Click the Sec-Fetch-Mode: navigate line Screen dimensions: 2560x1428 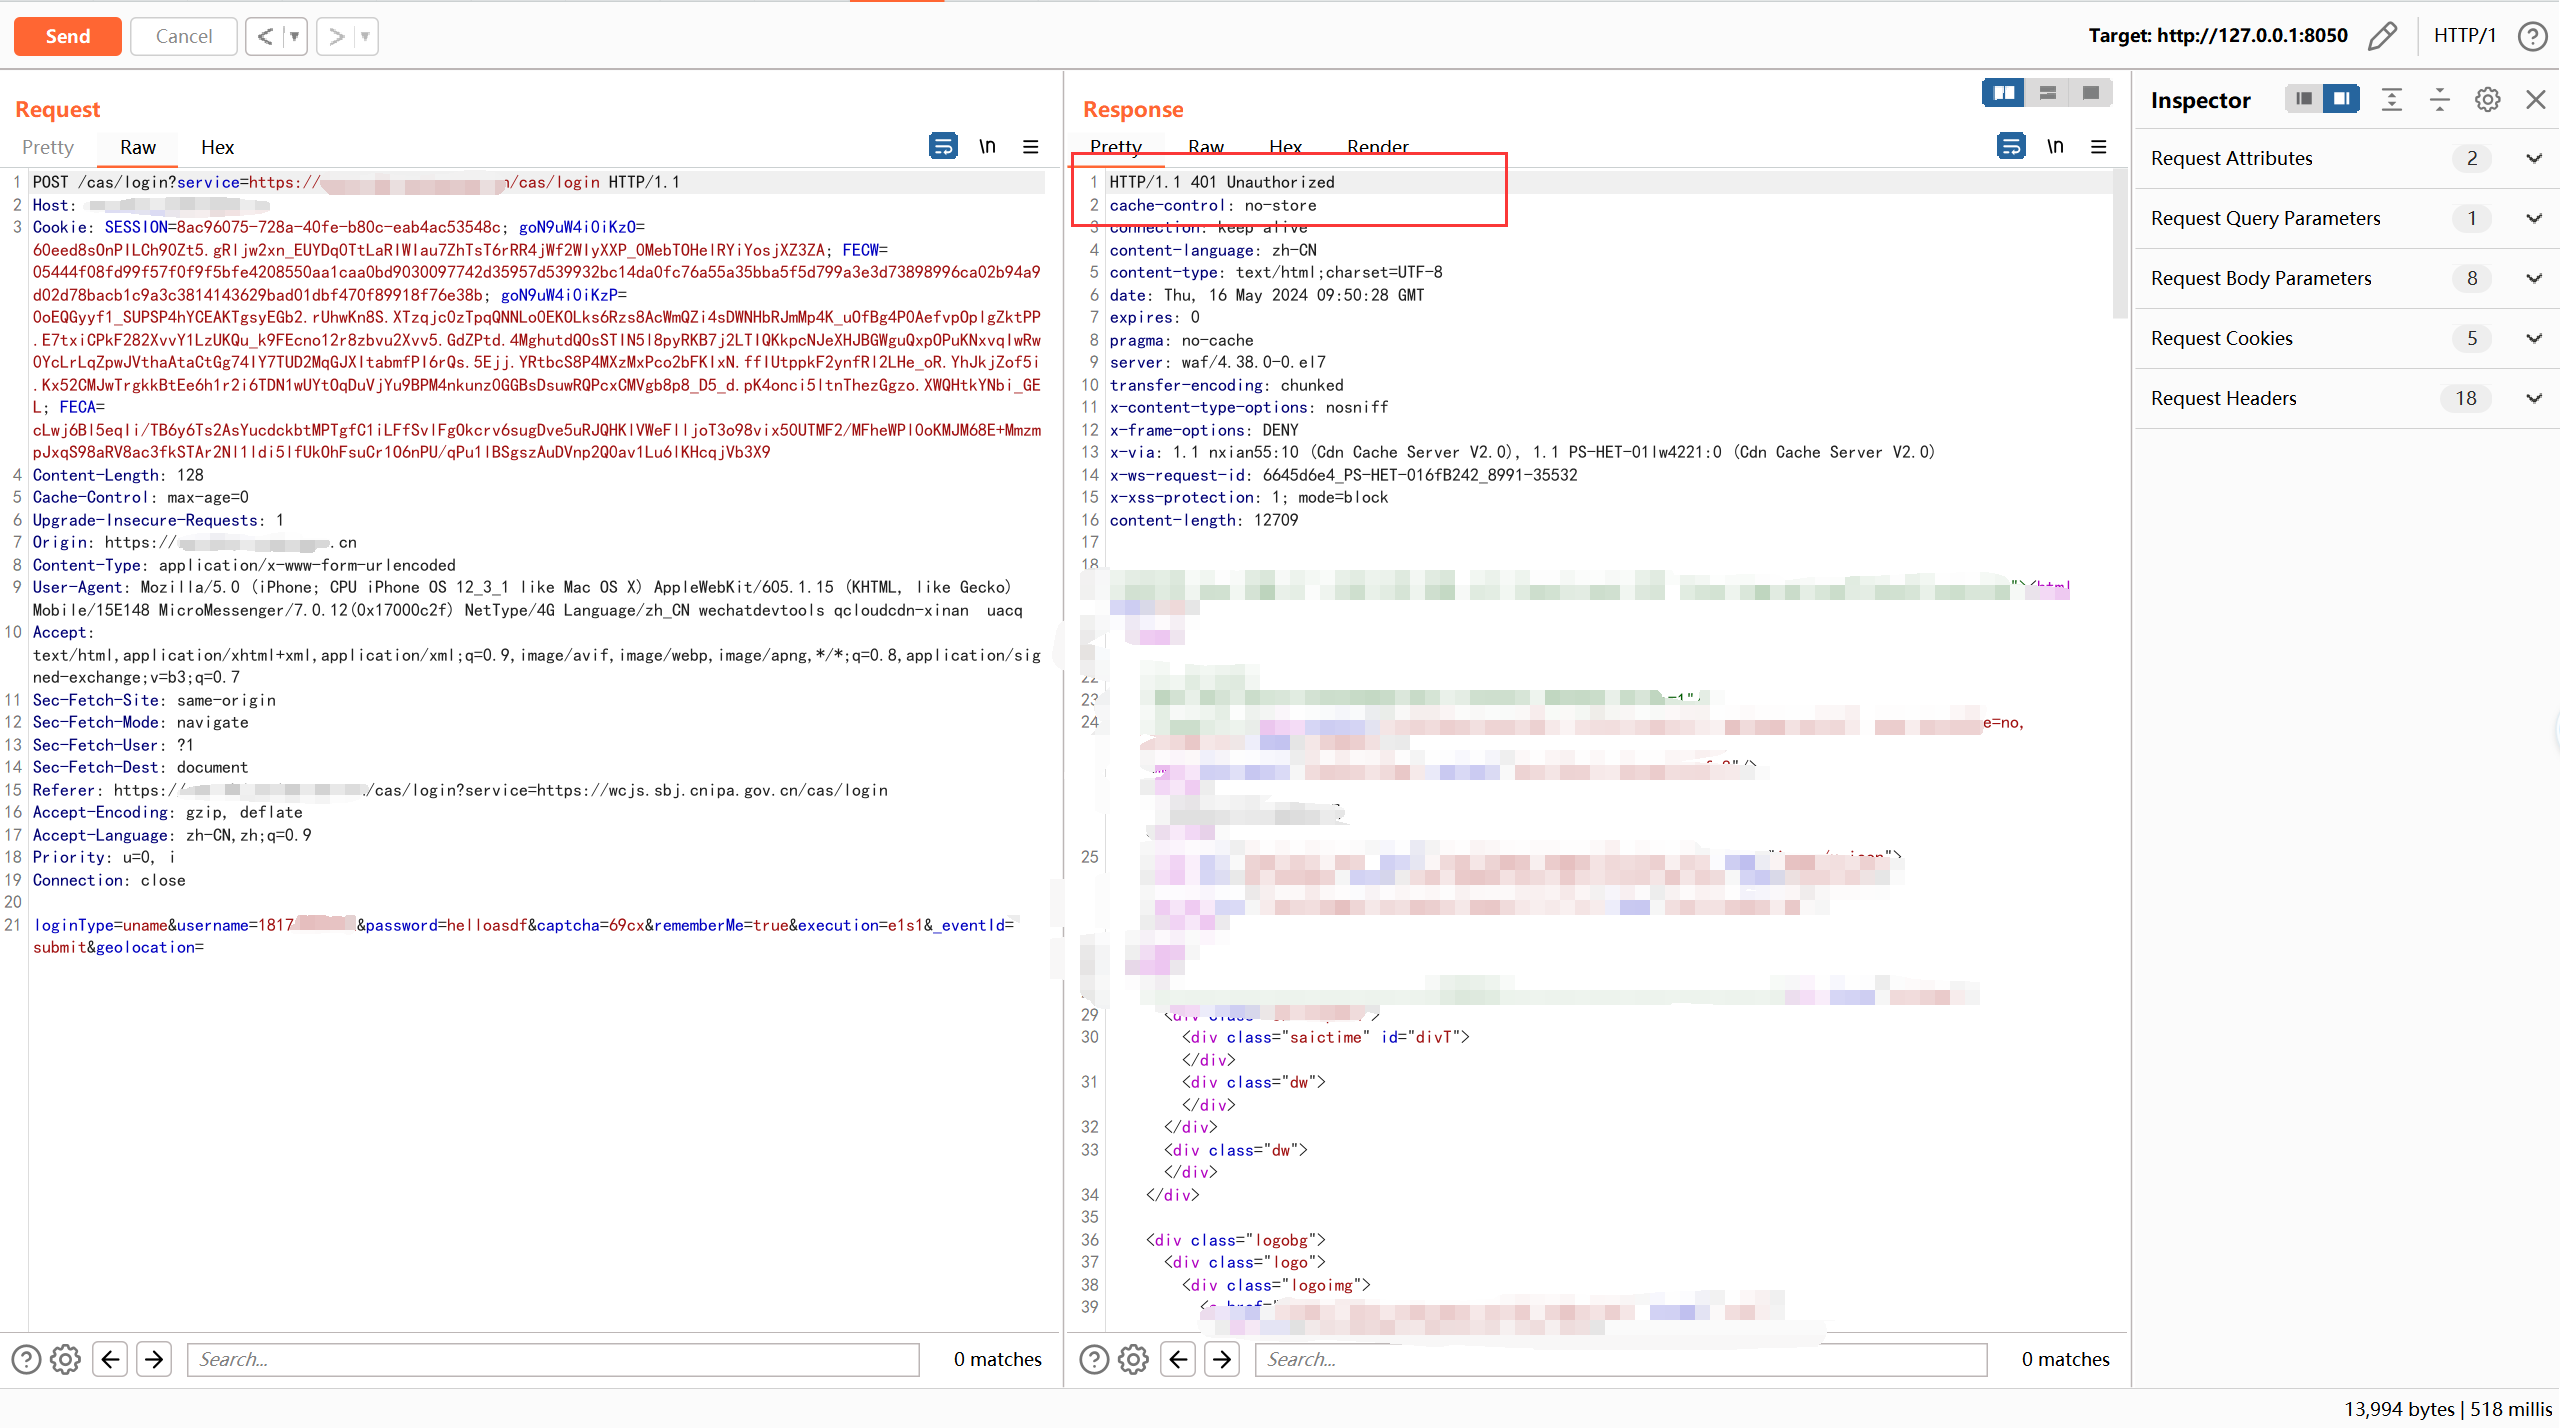(x=140, y=722)
